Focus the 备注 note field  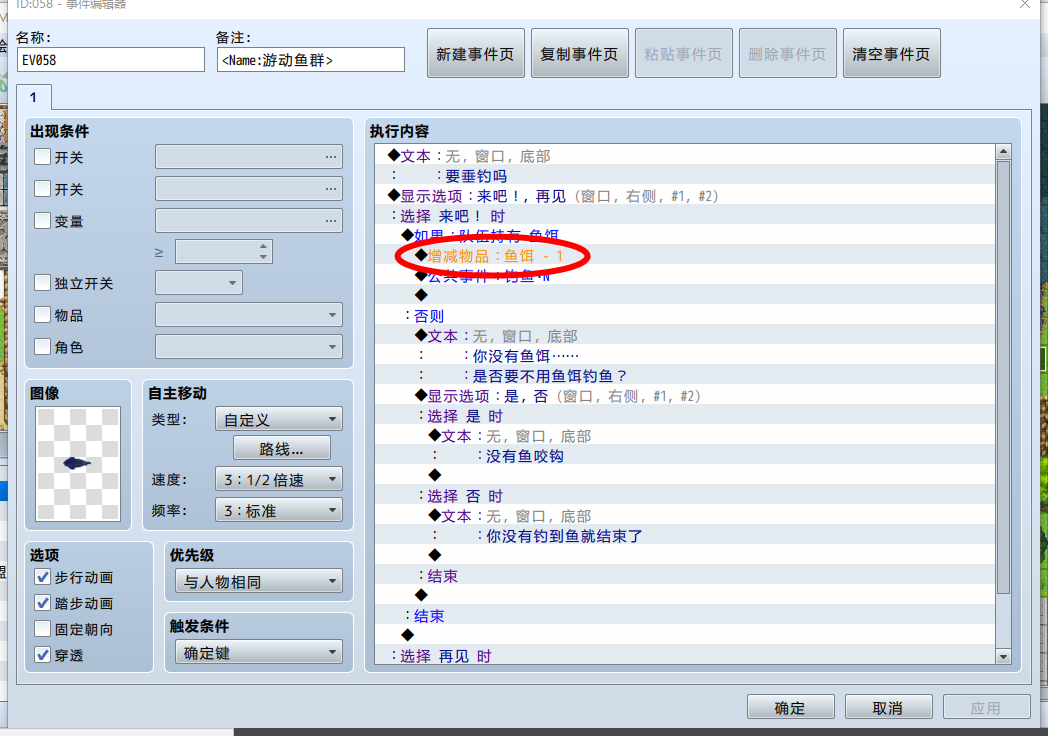tap(311, 59)
